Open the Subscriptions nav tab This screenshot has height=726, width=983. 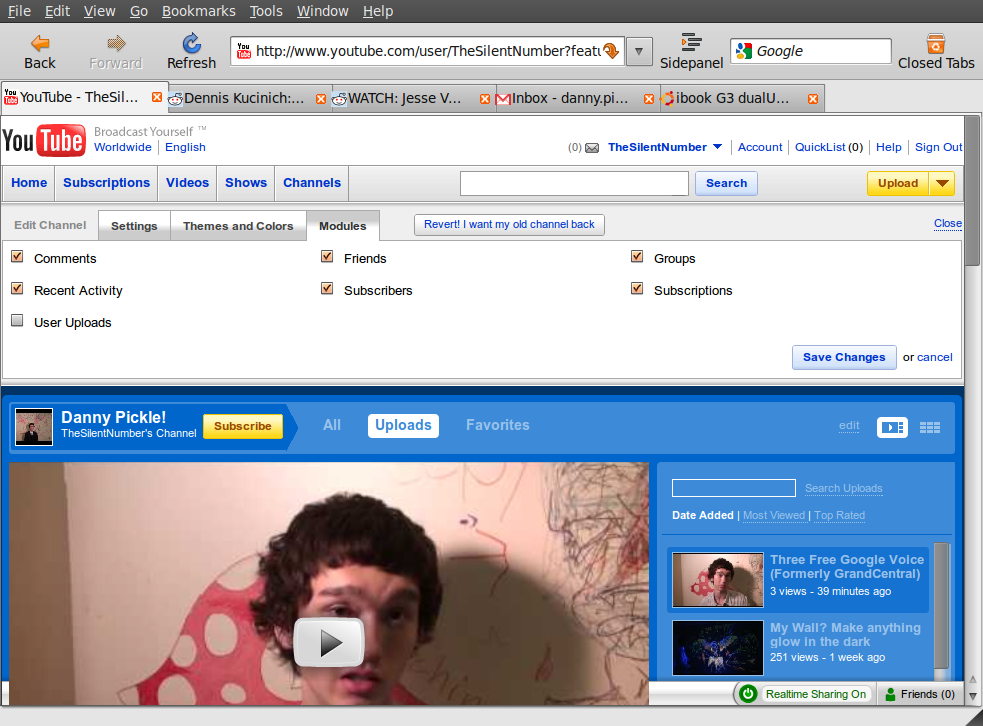(107, 183)
